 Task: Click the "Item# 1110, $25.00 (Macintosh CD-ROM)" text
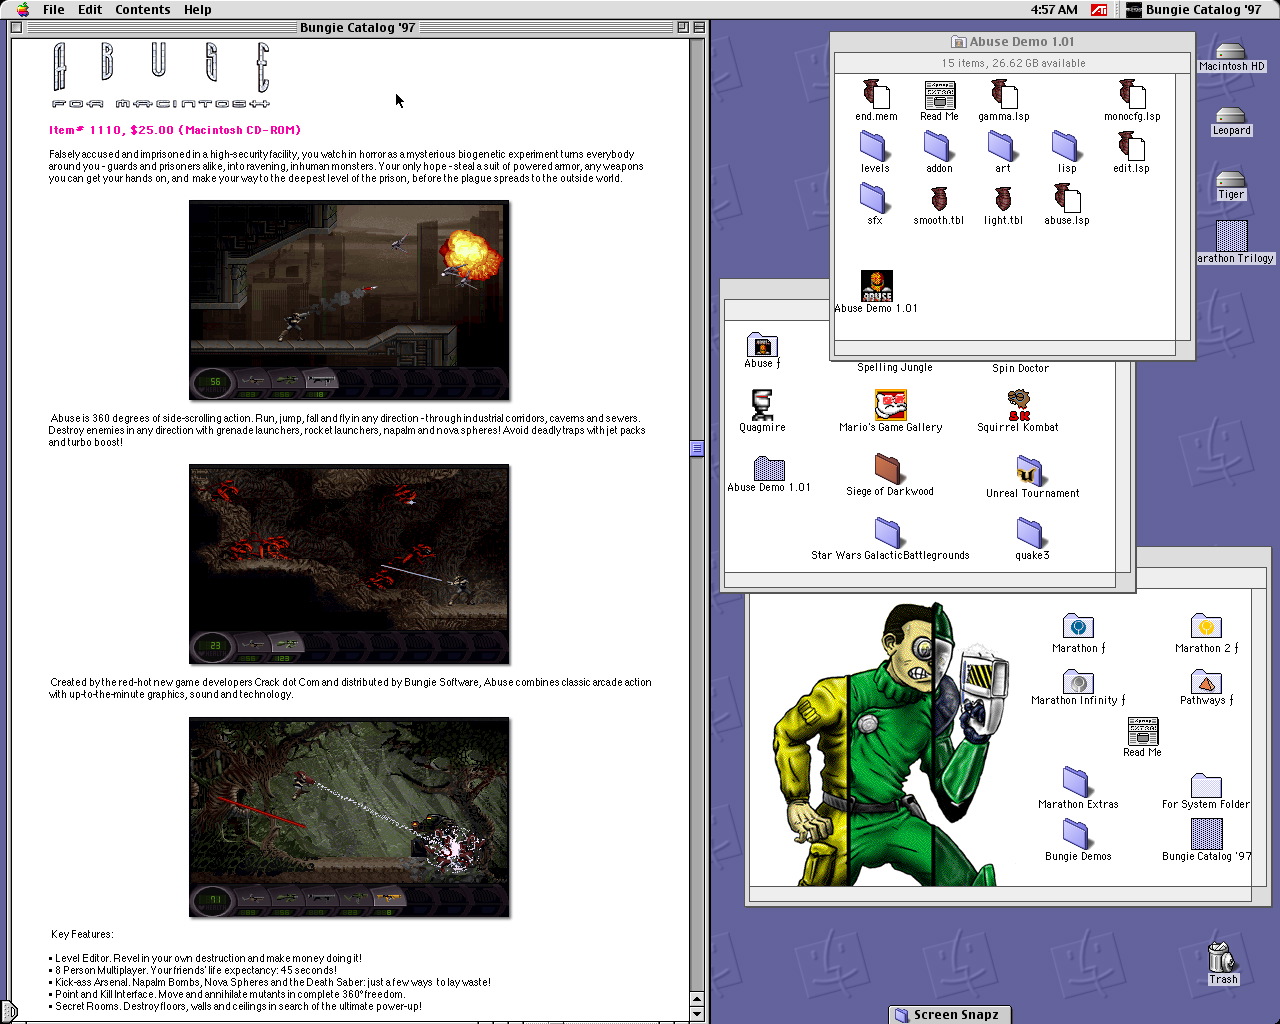coord(175,130)
